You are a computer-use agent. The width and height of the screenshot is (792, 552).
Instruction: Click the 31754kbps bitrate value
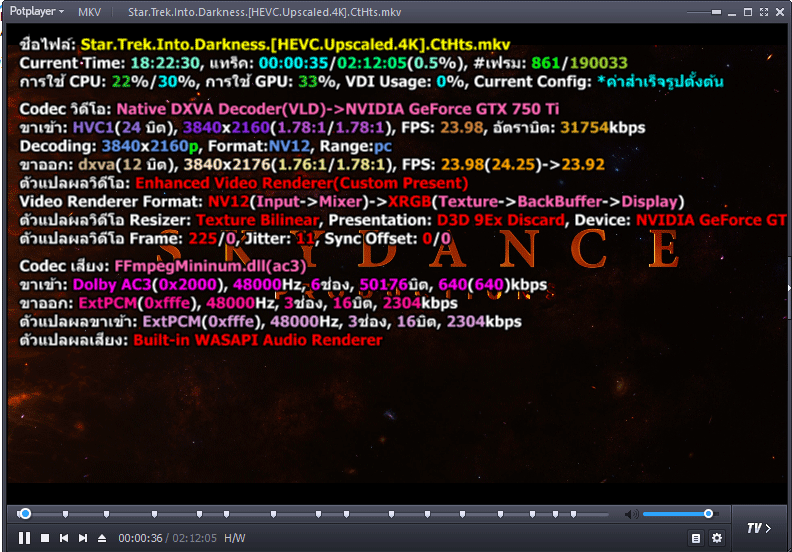603,127
